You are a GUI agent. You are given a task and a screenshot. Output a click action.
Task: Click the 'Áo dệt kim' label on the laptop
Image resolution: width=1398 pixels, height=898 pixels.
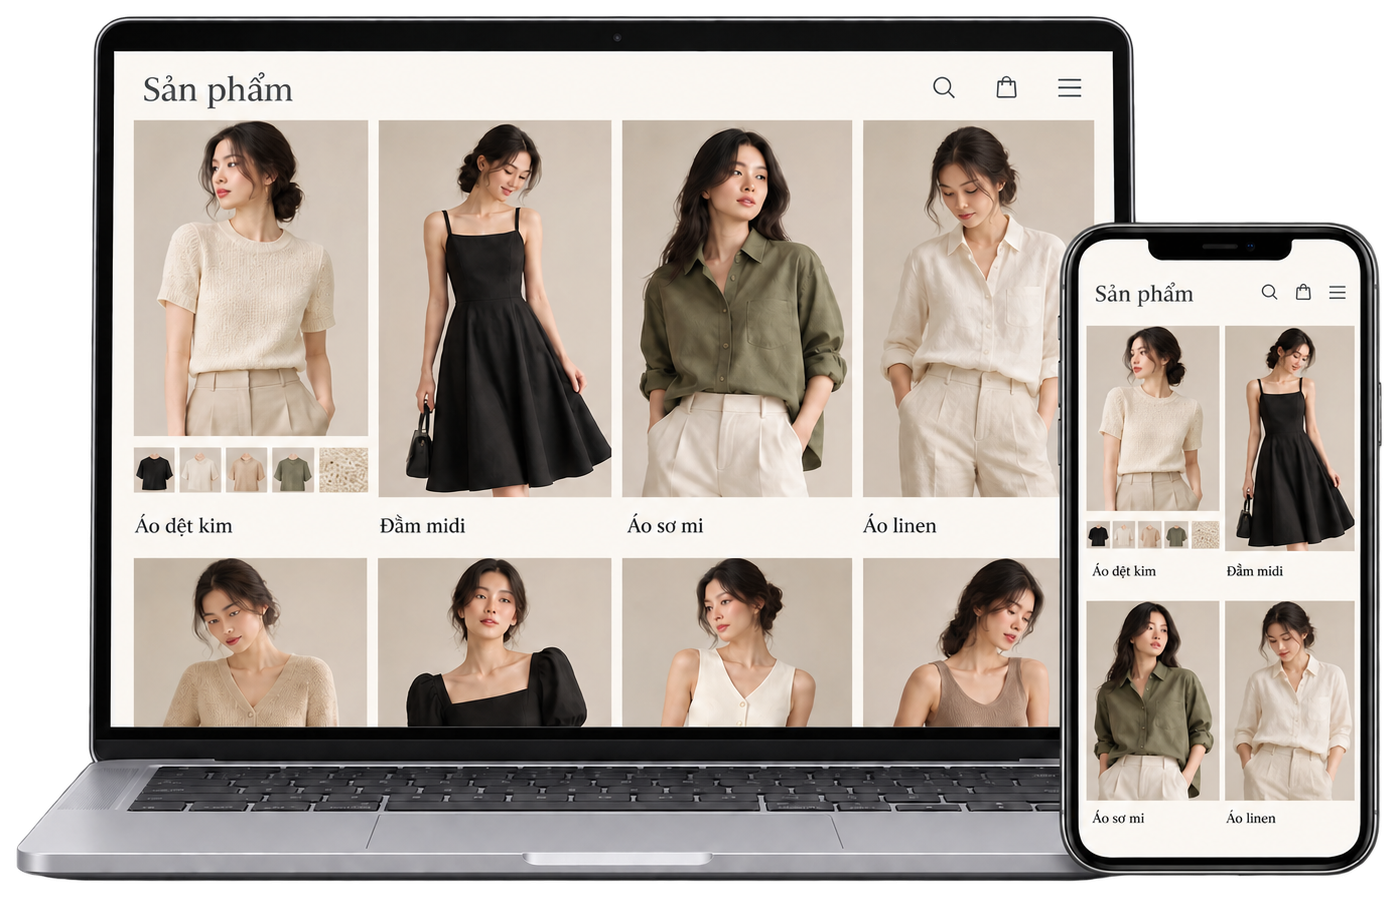point(184,525)
